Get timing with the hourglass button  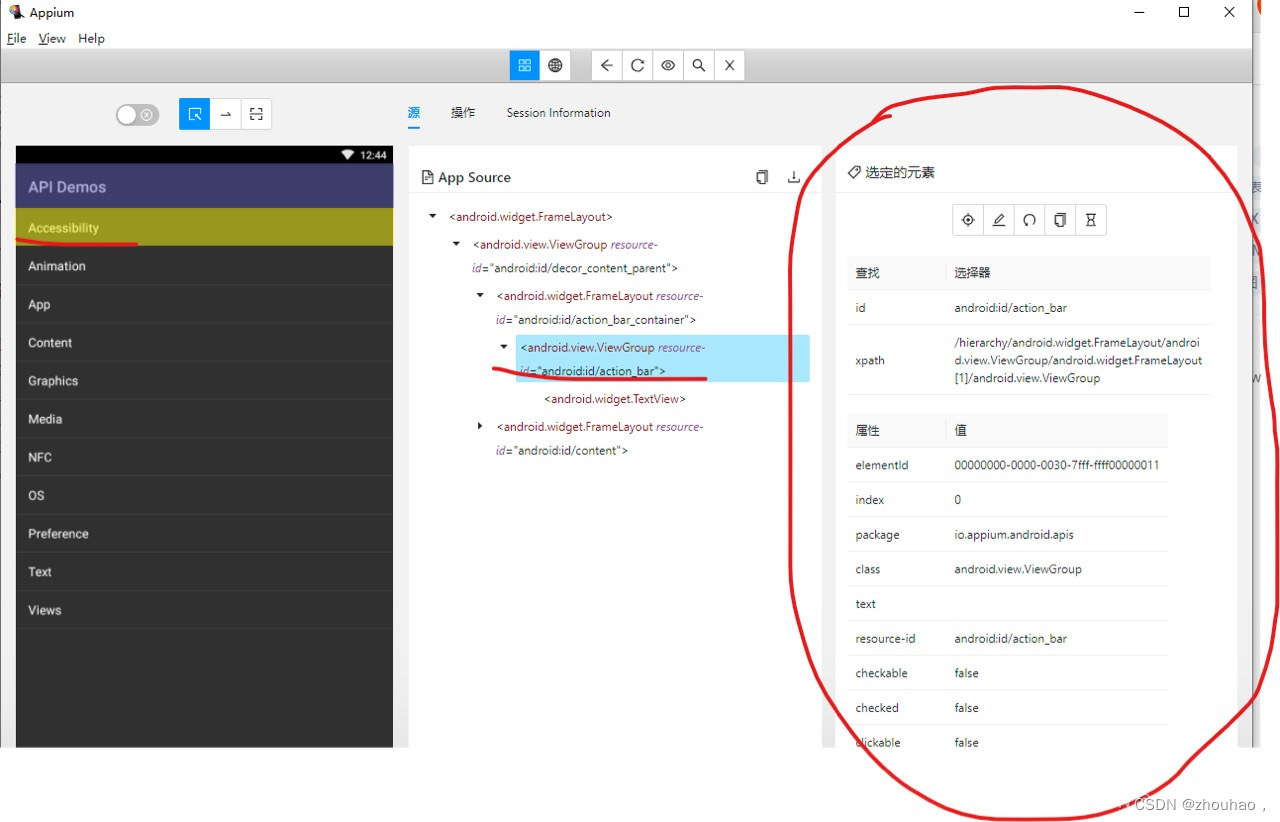[x=1091, y=220]
